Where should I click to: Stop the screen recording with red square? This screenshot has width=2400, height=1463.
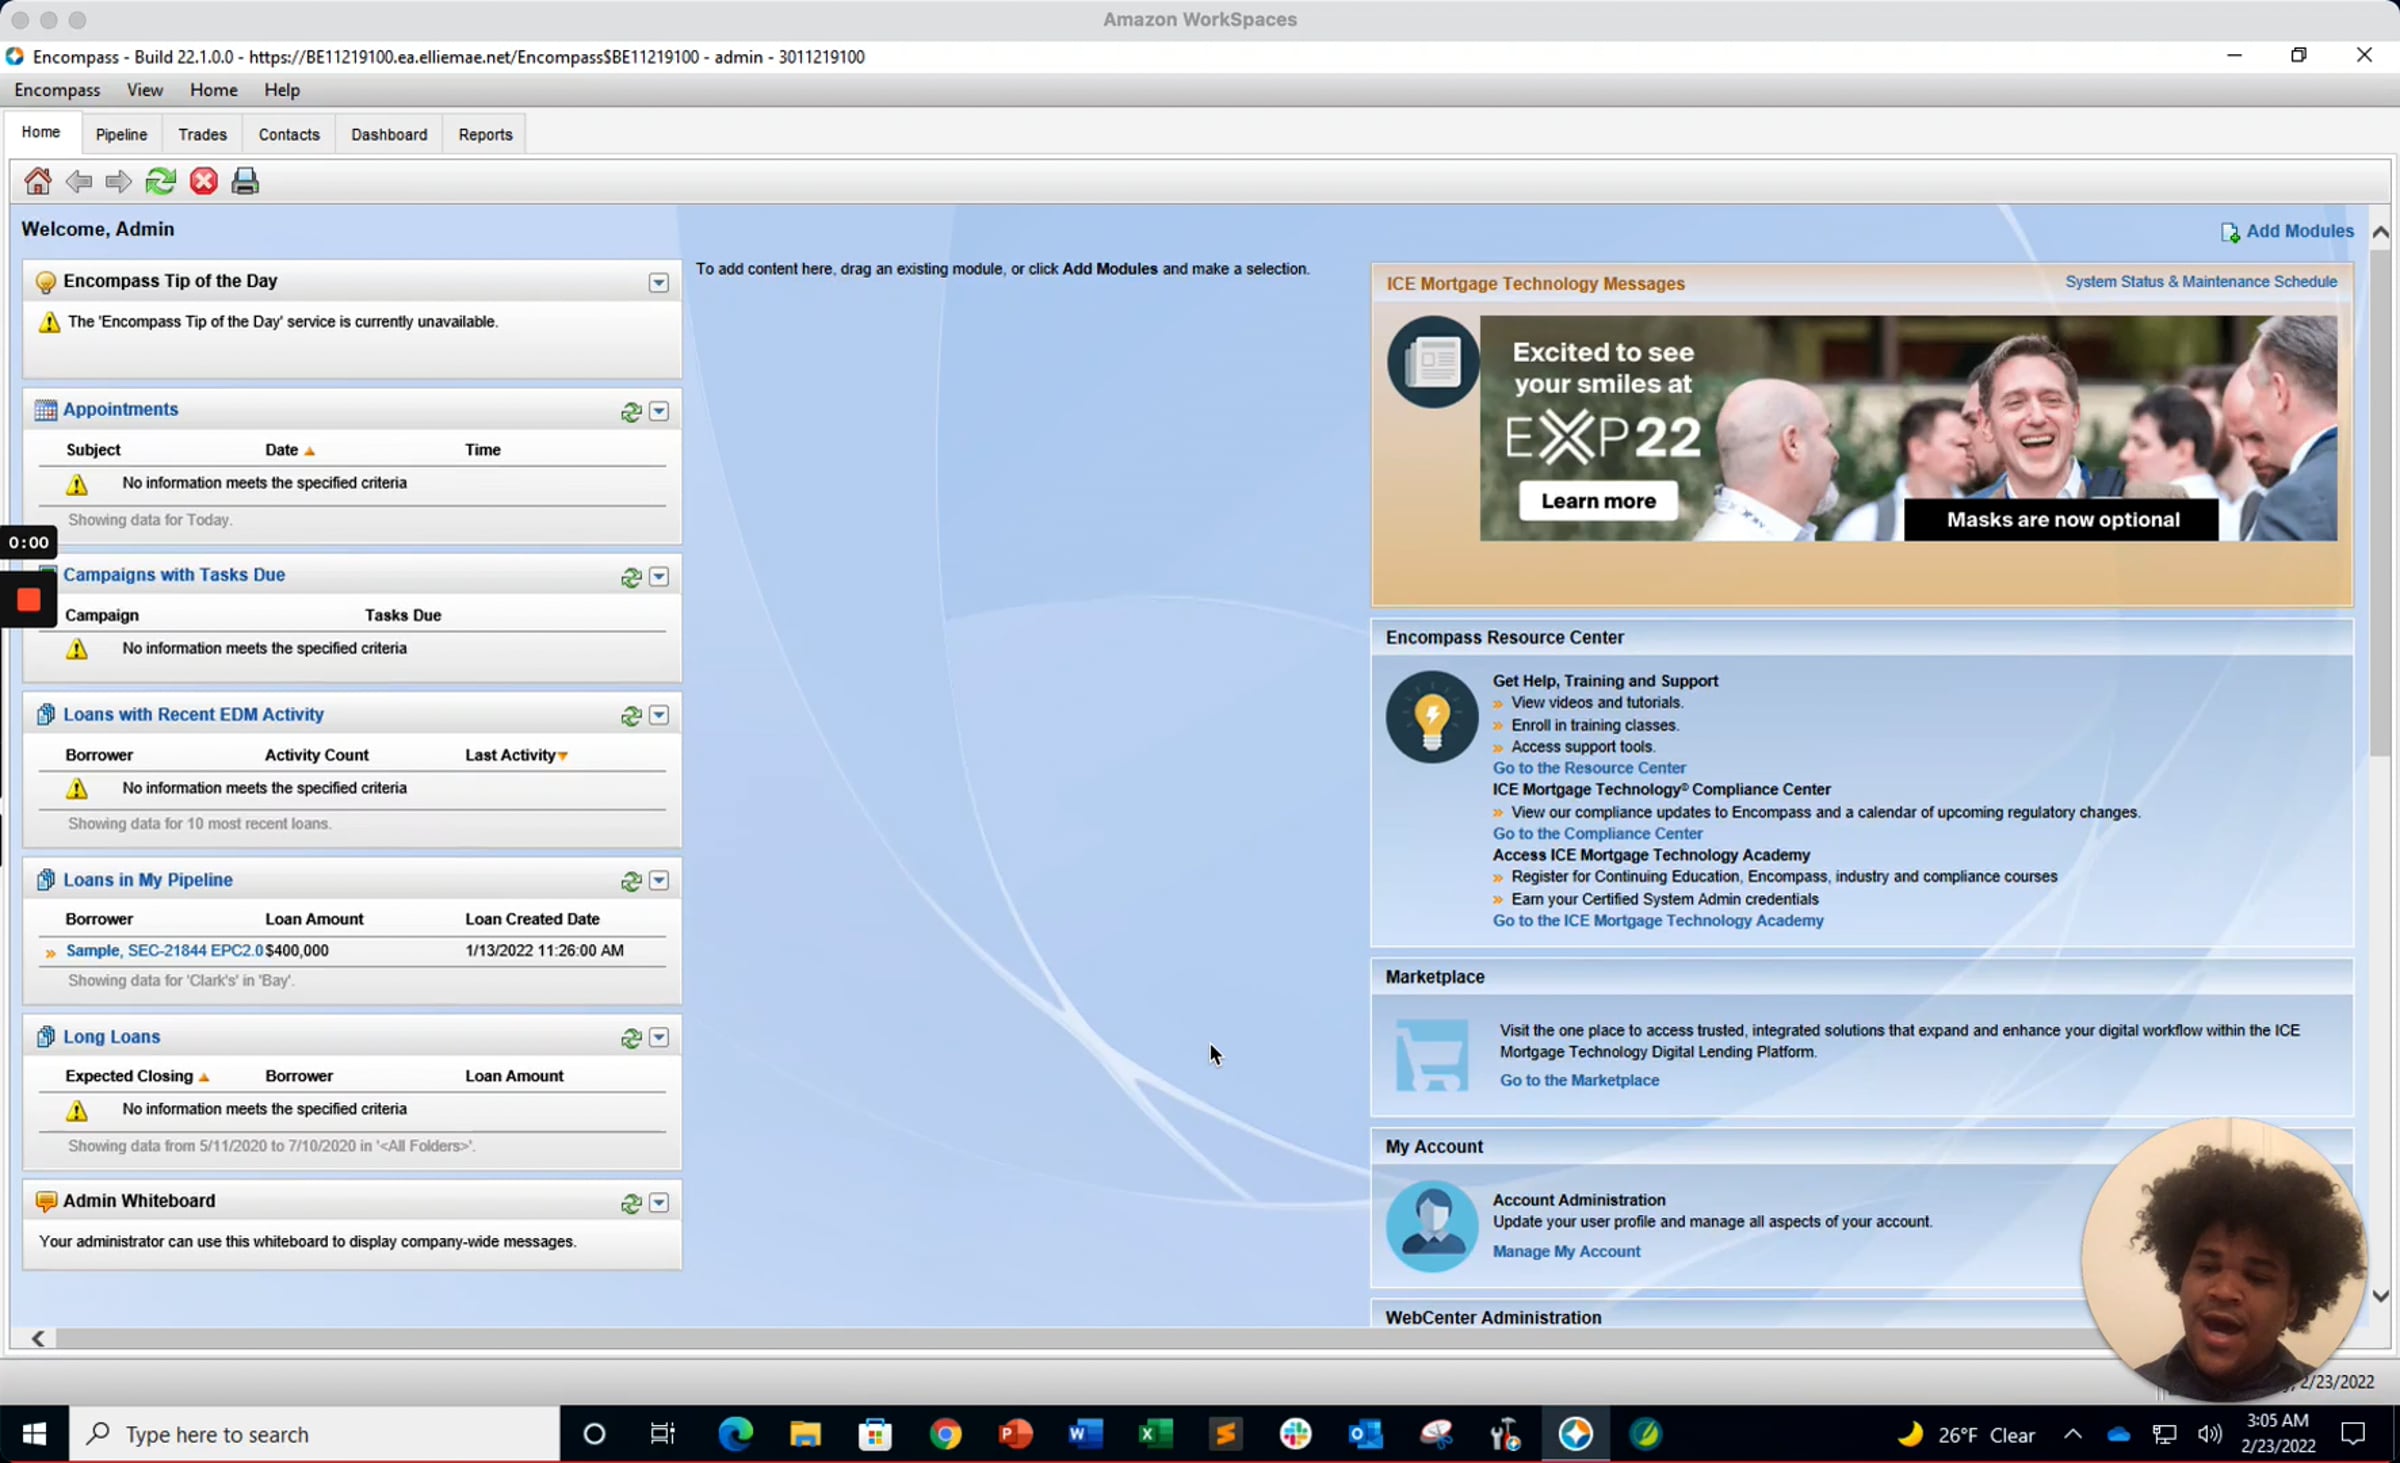point(28,599)
